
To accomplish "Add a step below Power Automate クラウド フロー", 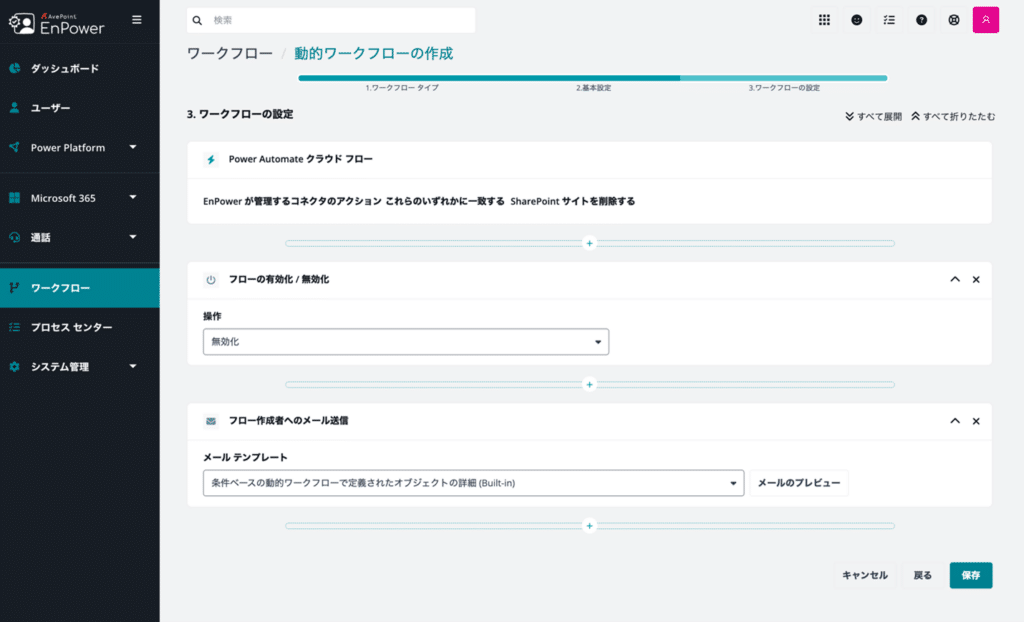I will pos(590,243).
